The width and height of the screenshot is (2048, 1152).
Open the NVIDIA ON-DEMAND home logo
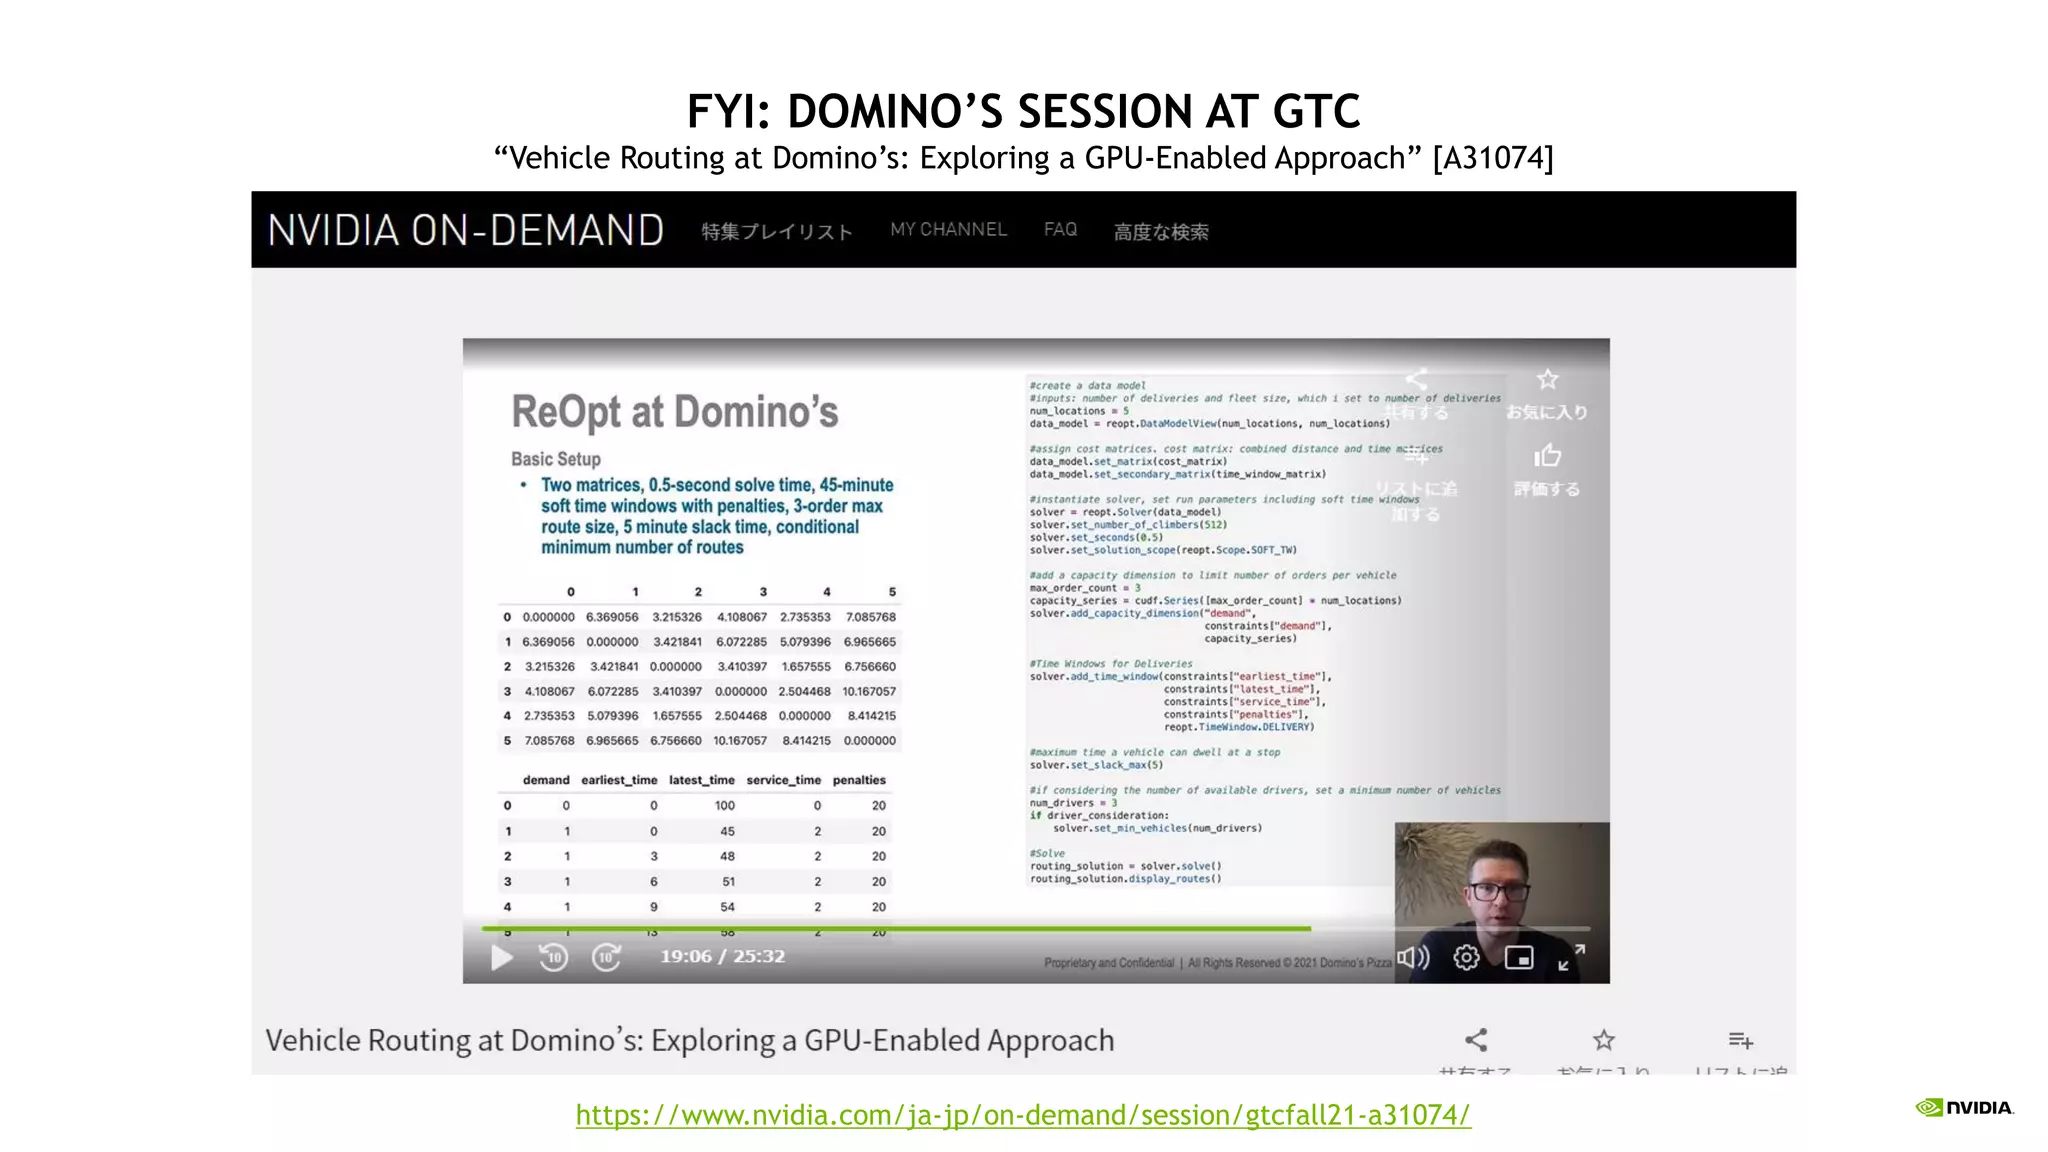pyautogui.click(x=466, y=230)
